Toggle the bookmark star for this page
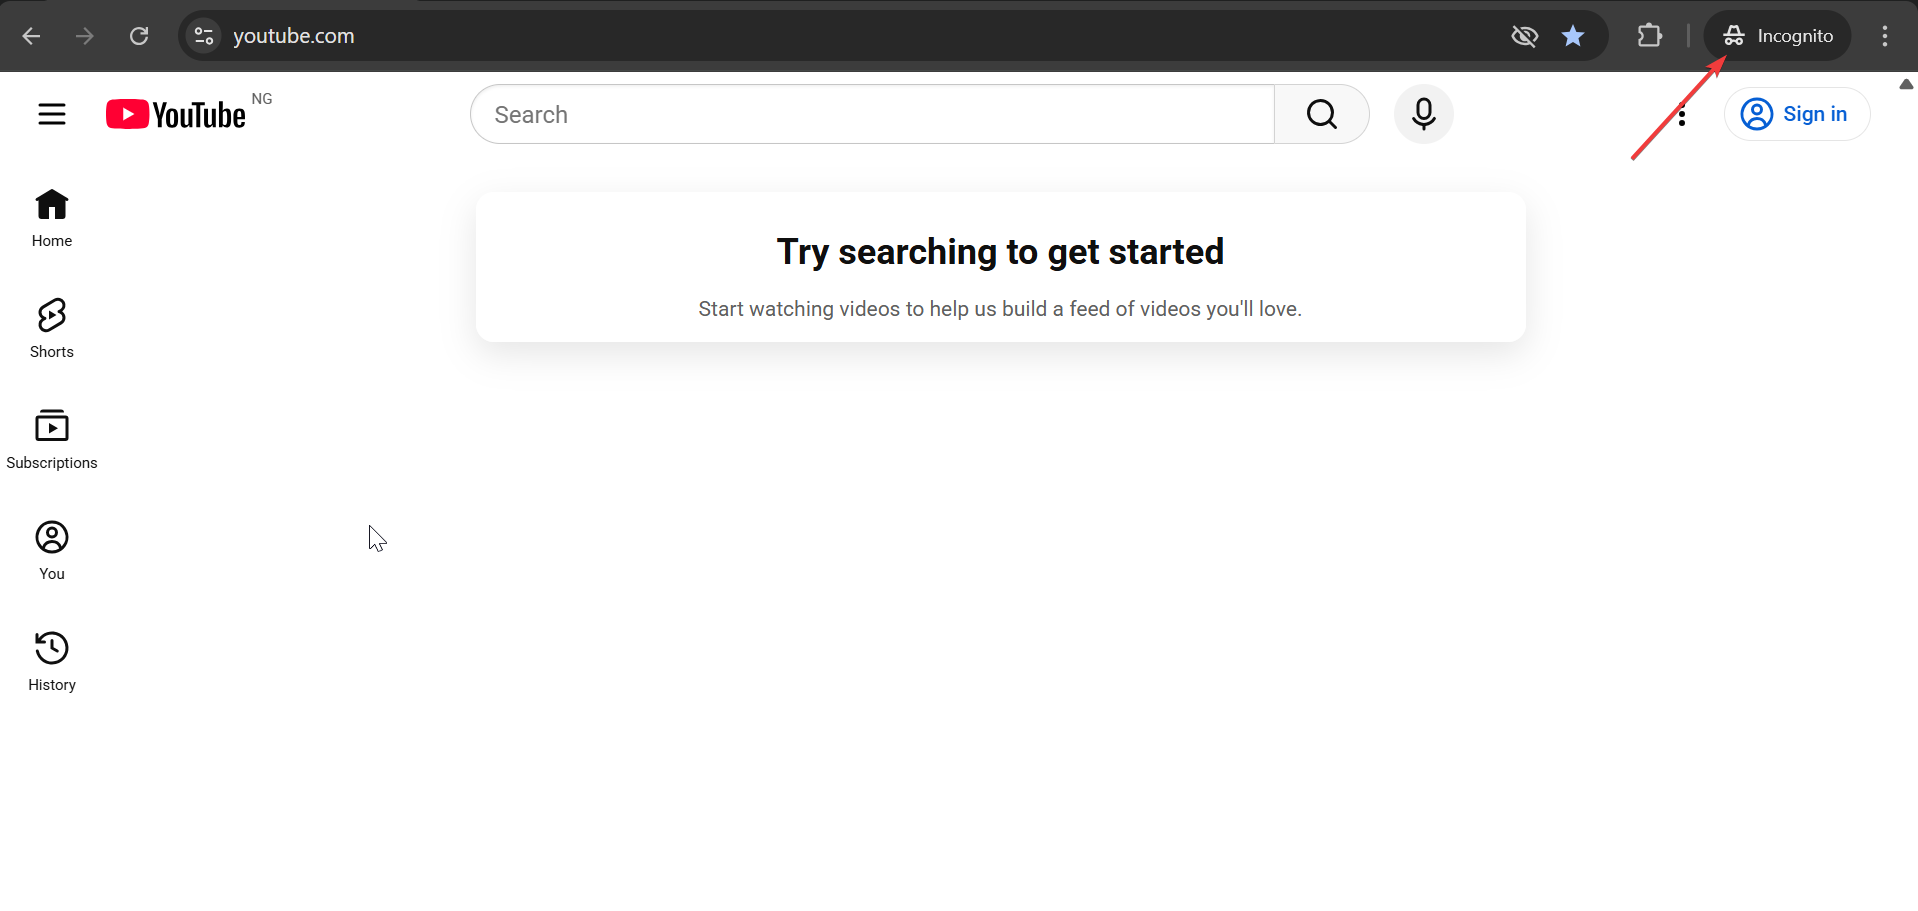Image resolution: width=1918 pixels, height=911 pixels. 1573,36
